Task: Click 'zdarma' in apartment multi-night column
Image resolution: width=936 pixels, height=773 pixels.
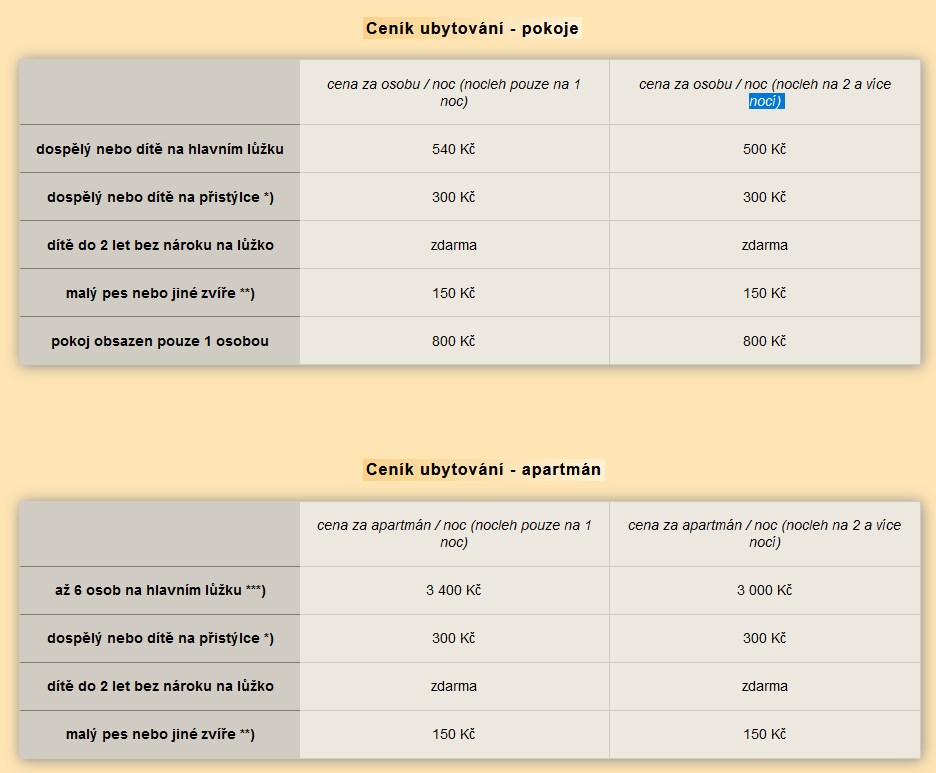Action: (765, 686)
